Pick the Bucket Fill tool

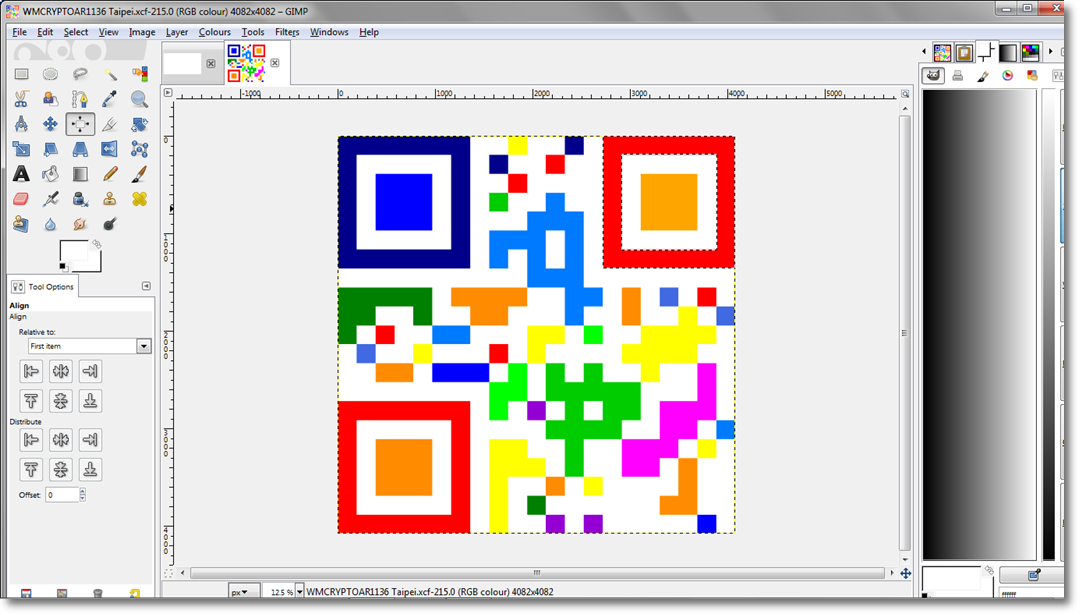(x=50, y=174)
